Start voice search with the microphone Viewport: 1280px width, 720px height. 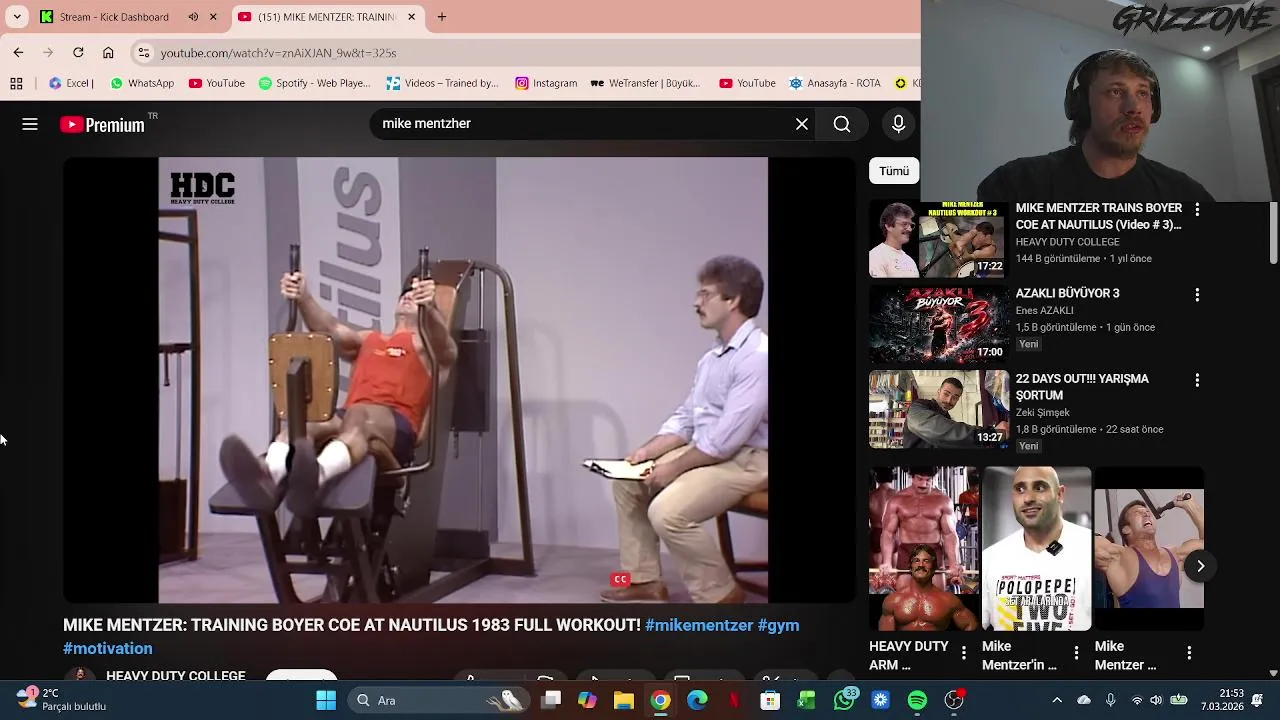898,124
